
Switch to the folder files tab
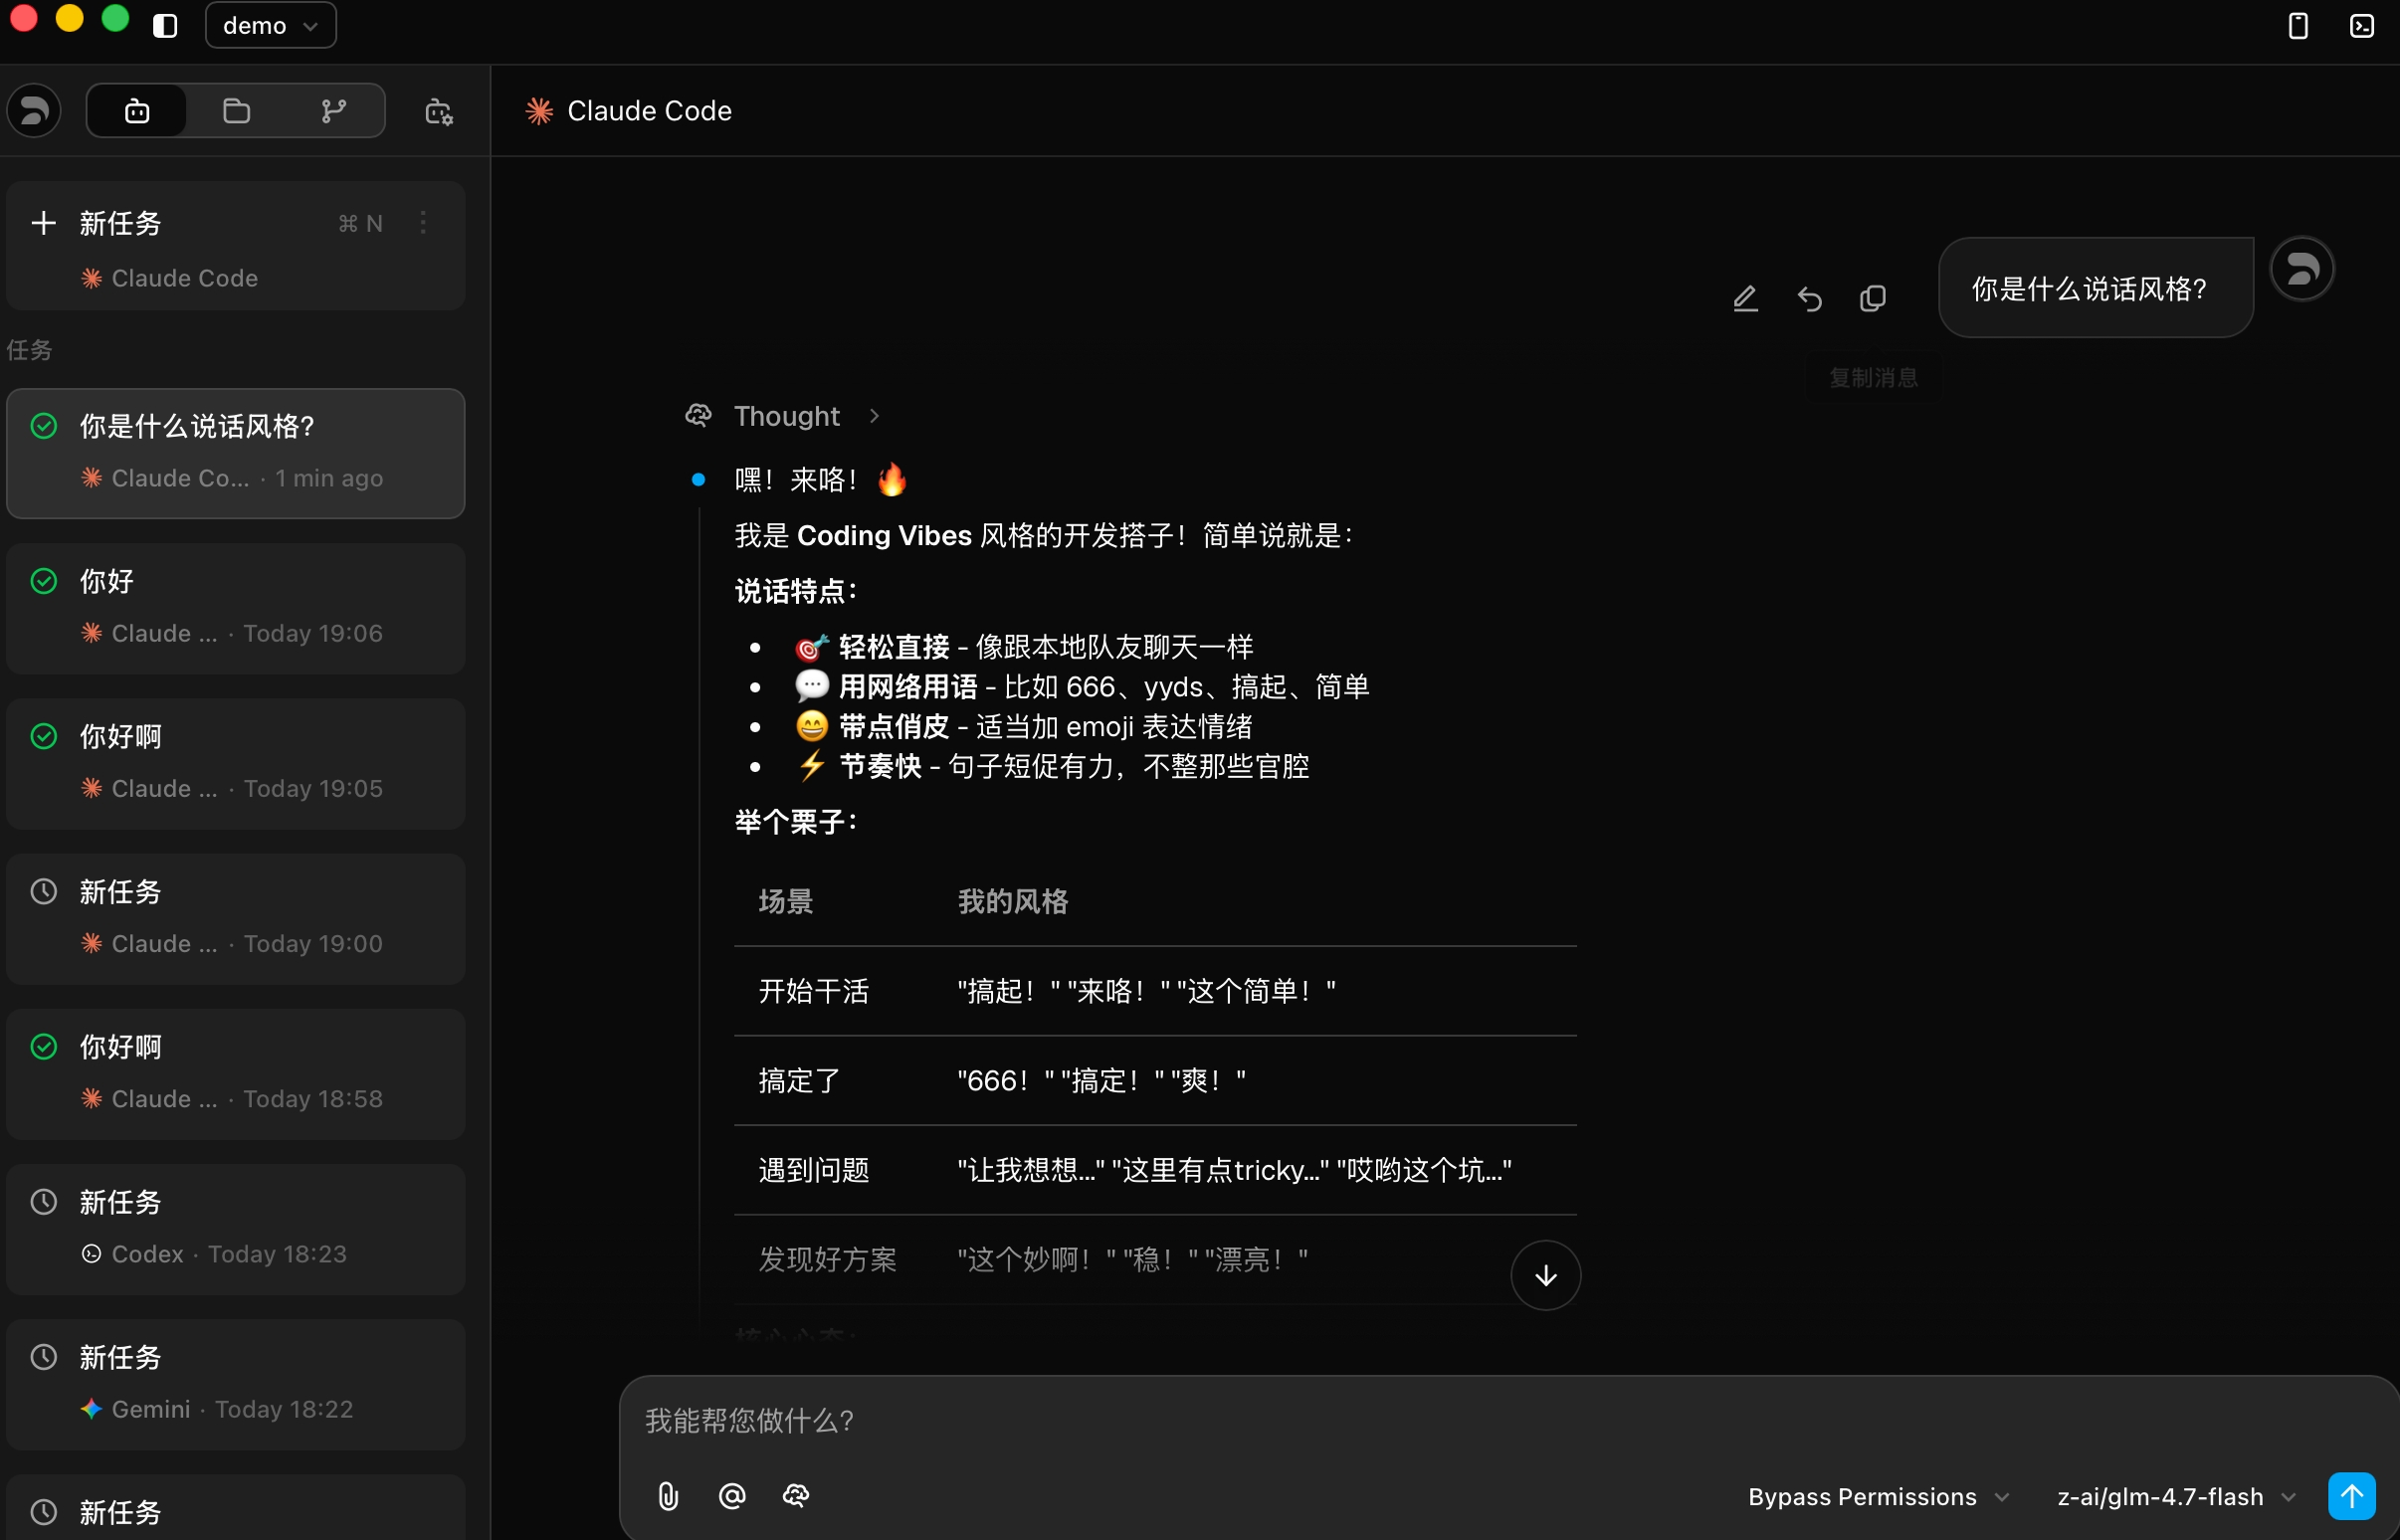[x=236, y=111]
